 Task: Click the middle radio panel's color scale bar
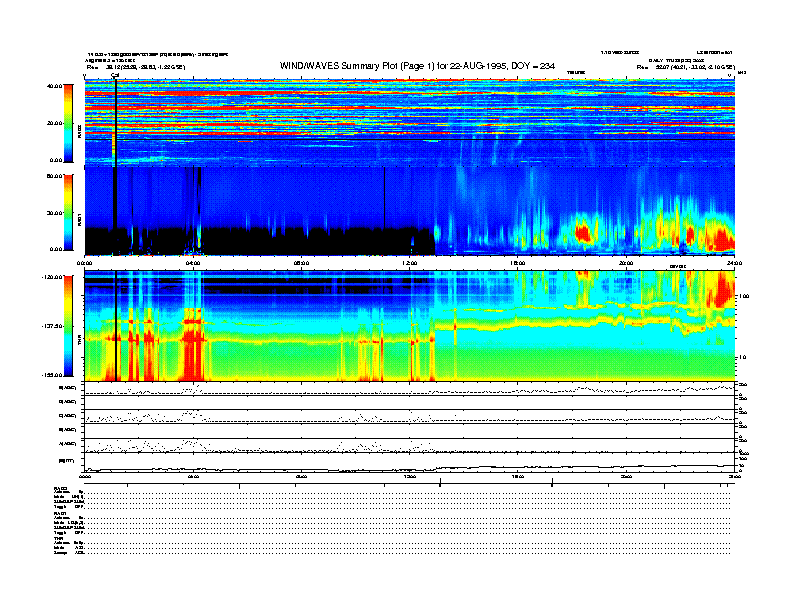[x=68, y=213]
